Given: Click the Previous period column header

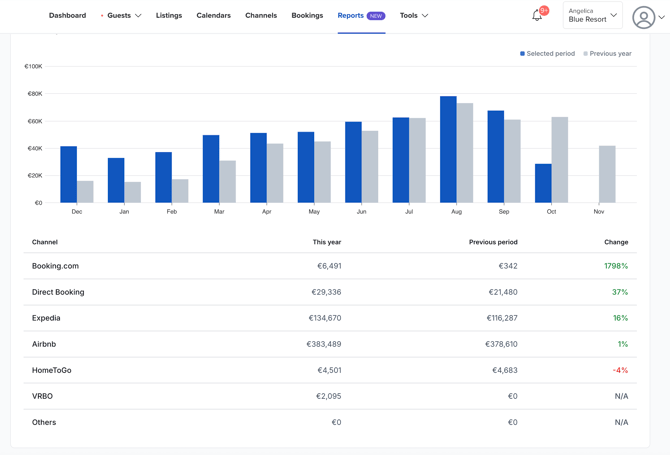Looking at the screenshot, I should pyautogui.click(x=493, y=242).
